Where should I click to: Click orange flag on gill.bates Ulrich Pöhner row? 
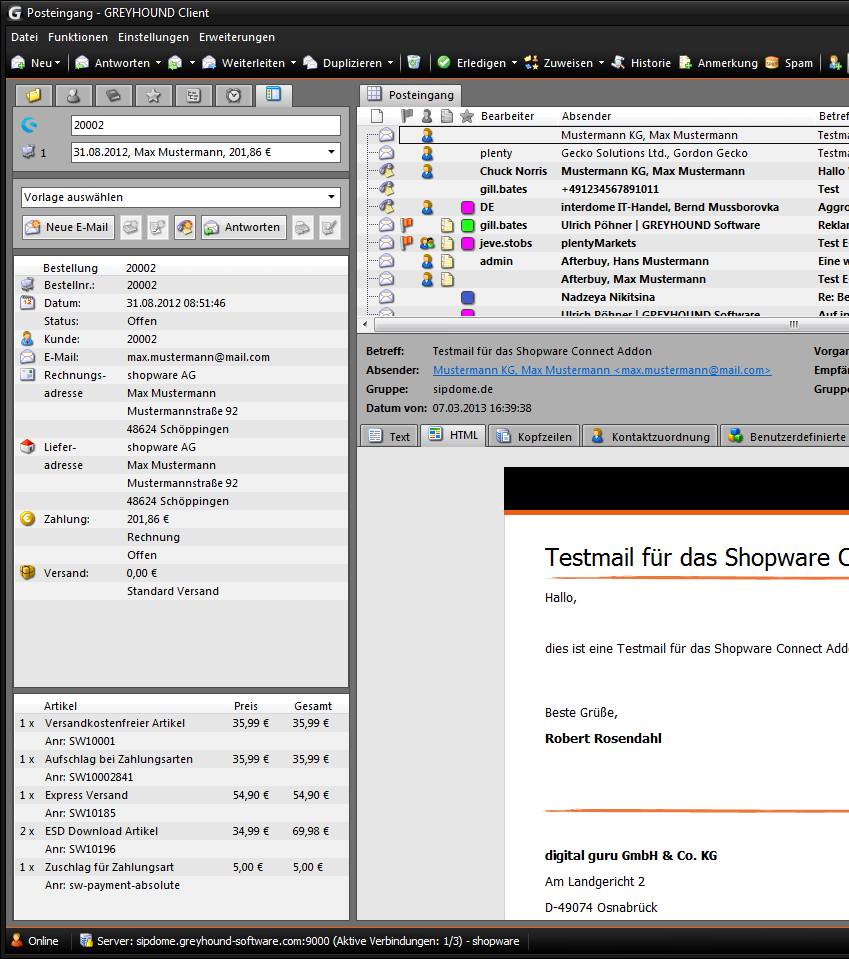(x=407, y=225)
